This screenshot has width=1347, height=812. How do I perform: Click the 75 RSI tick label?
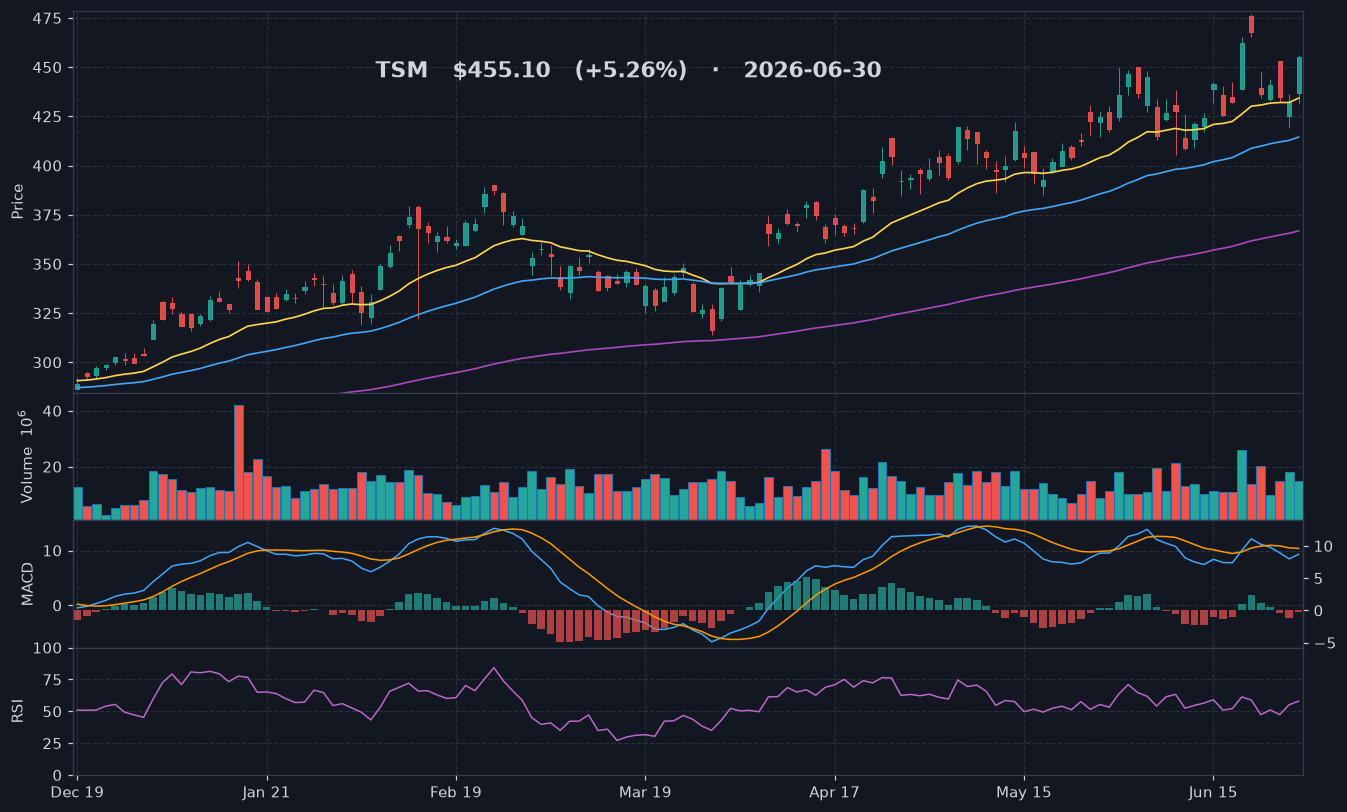[52, 681]
